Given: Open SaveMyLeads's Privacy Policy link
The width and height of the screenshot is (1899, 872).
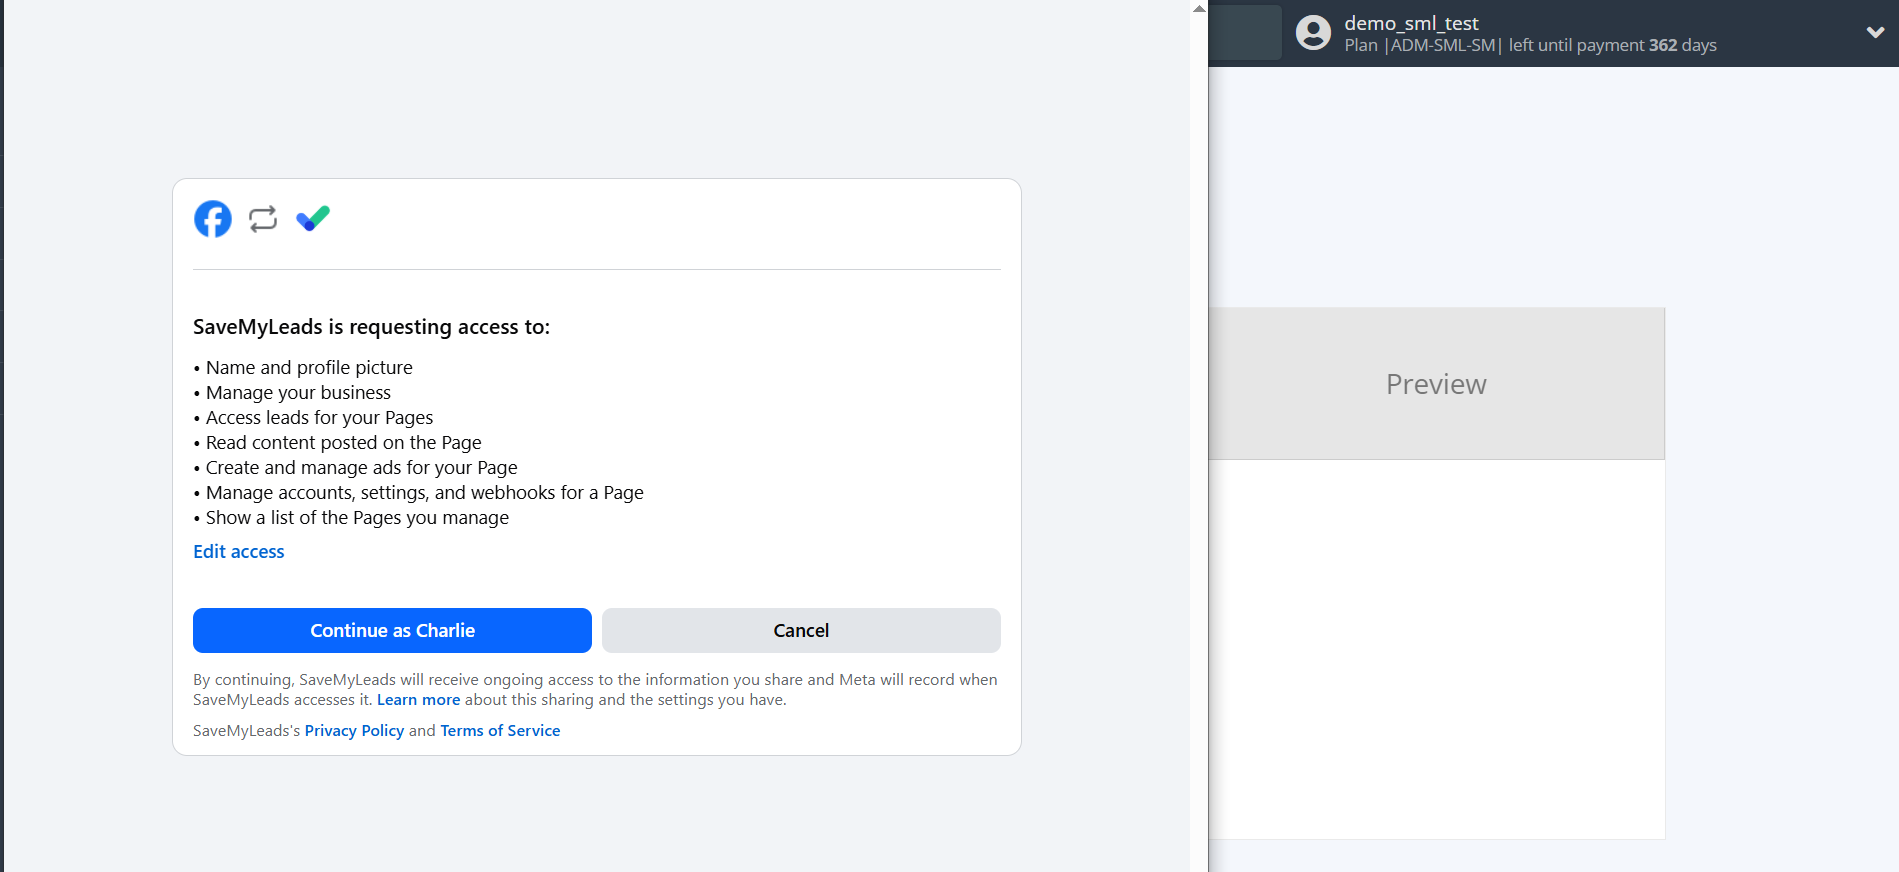Looking at the screenshot, I should 354,731.
